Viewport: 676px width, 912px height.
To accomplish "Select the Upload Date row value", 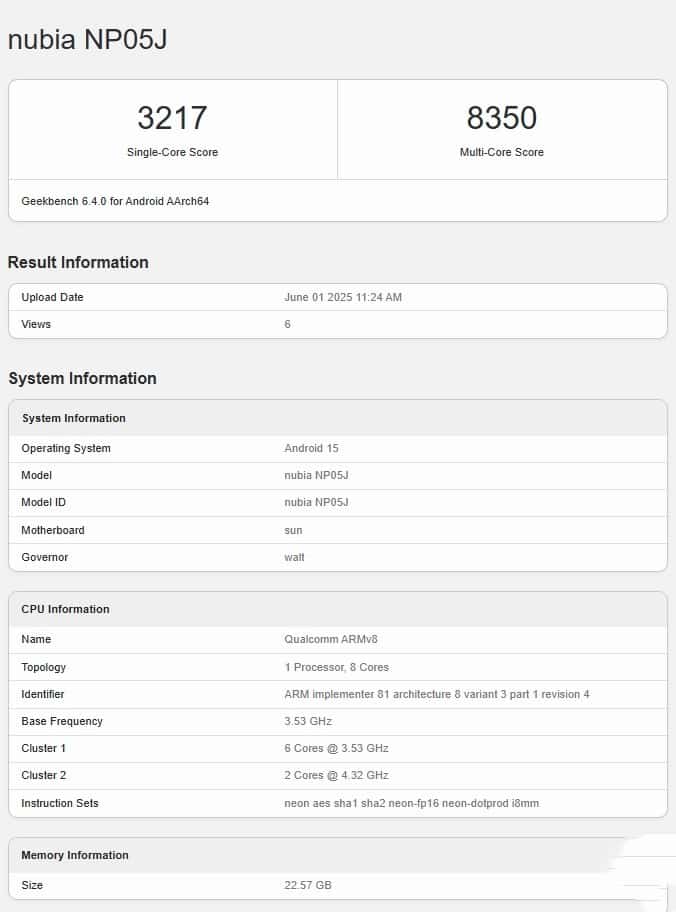I will point(343,297).
